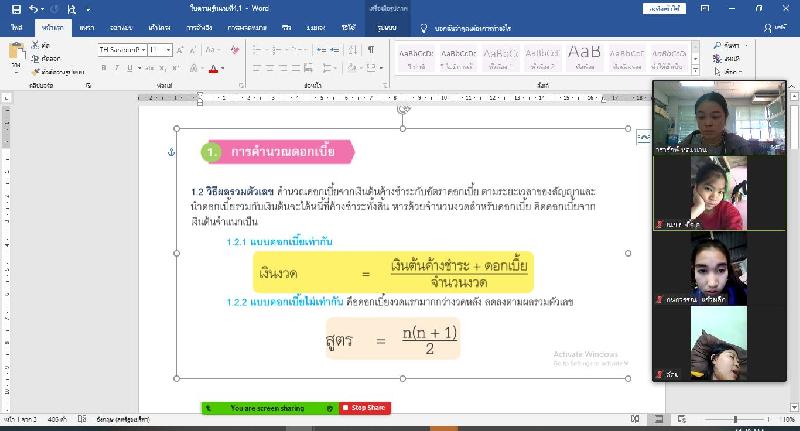Screen dimensions: 800x431
Task: Click the red Stop Share button
Action: coord(365,408)
